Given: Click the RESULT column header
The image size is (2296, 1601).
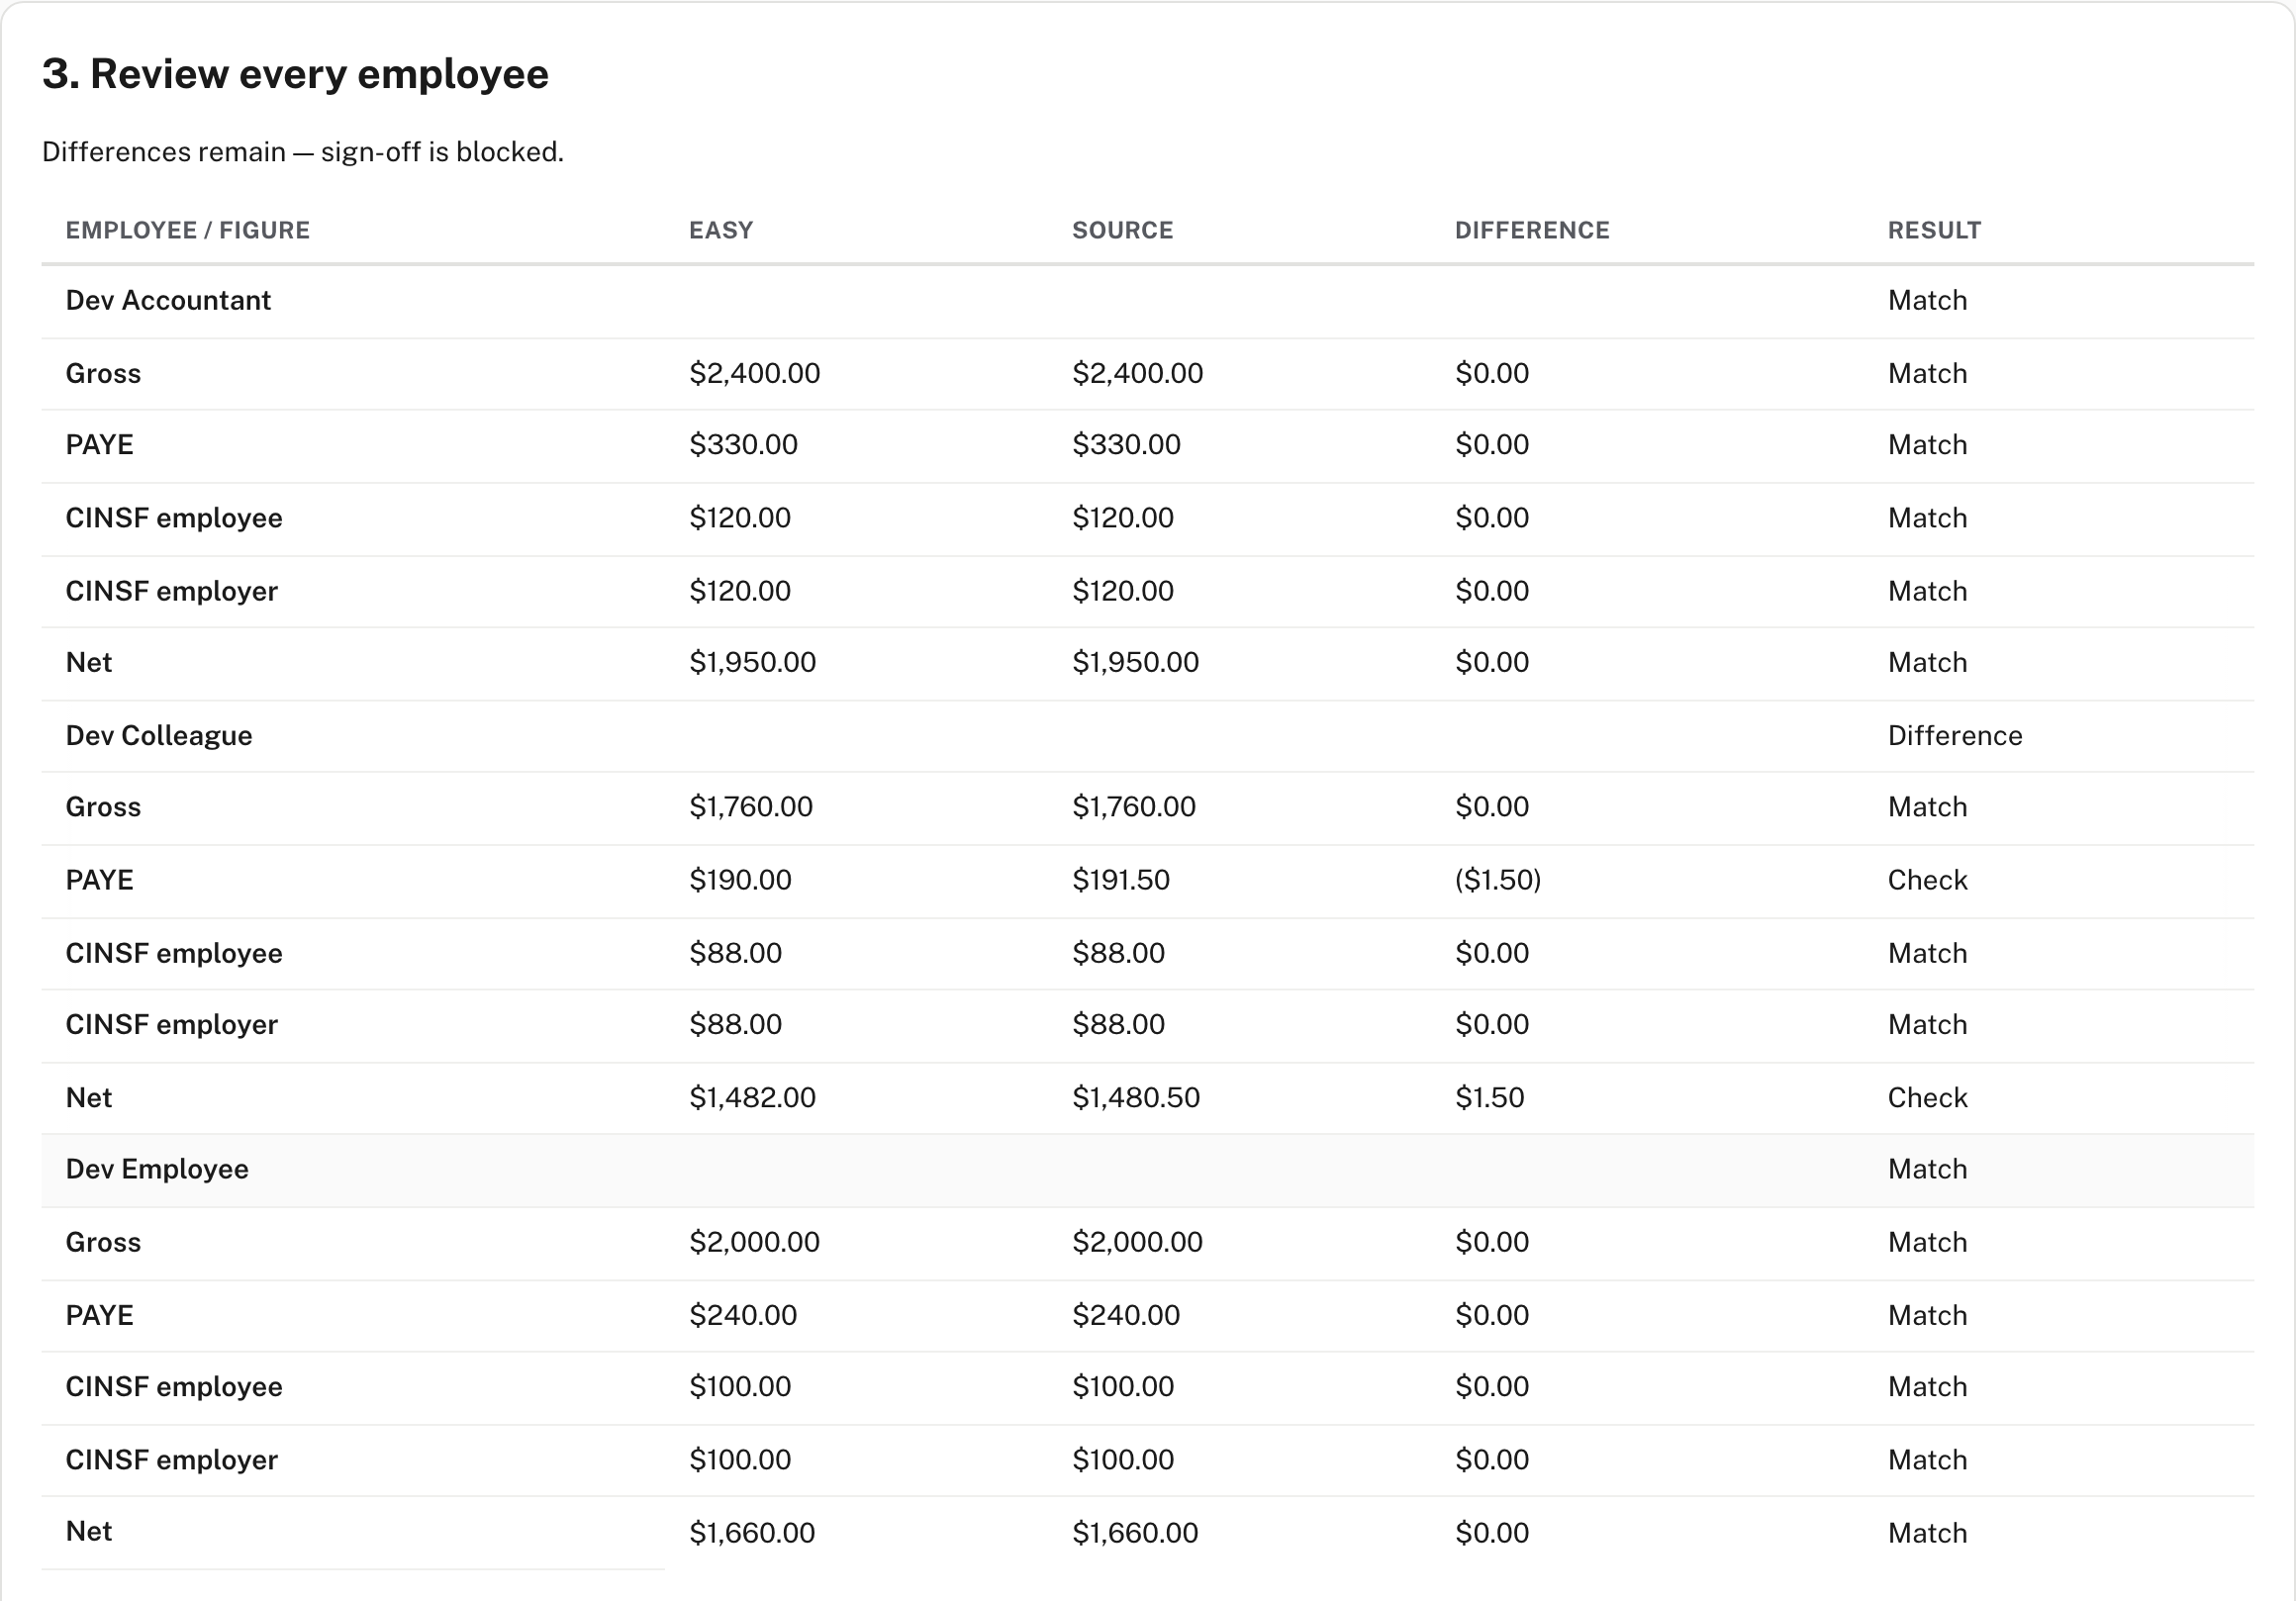Looking at the screenshot, I should coord(1934,230).
